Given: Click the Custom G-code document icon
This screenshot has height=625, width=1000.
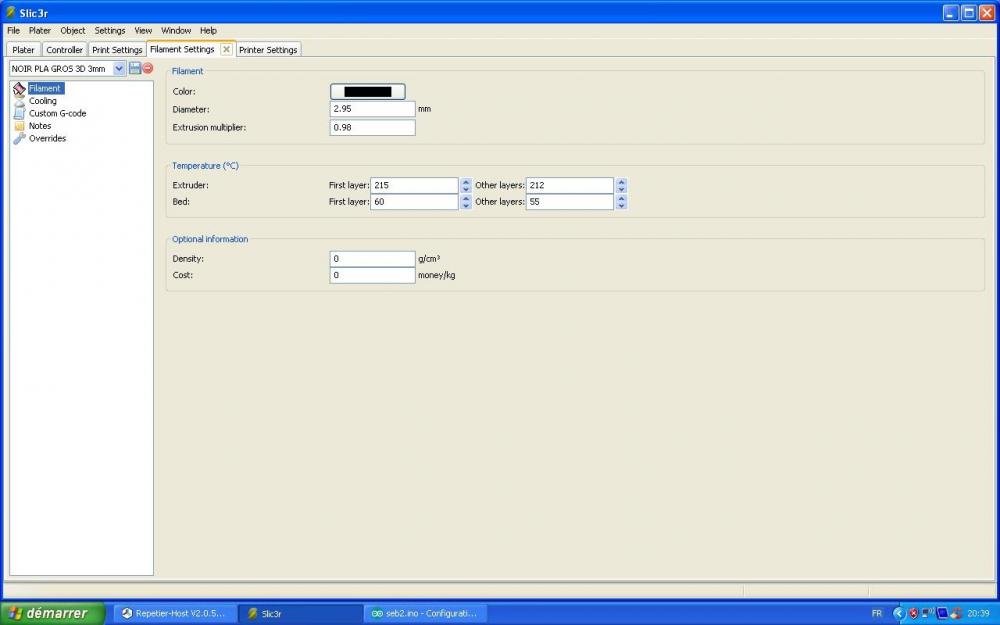Looking at the screenshot, I should click(19, 114).
